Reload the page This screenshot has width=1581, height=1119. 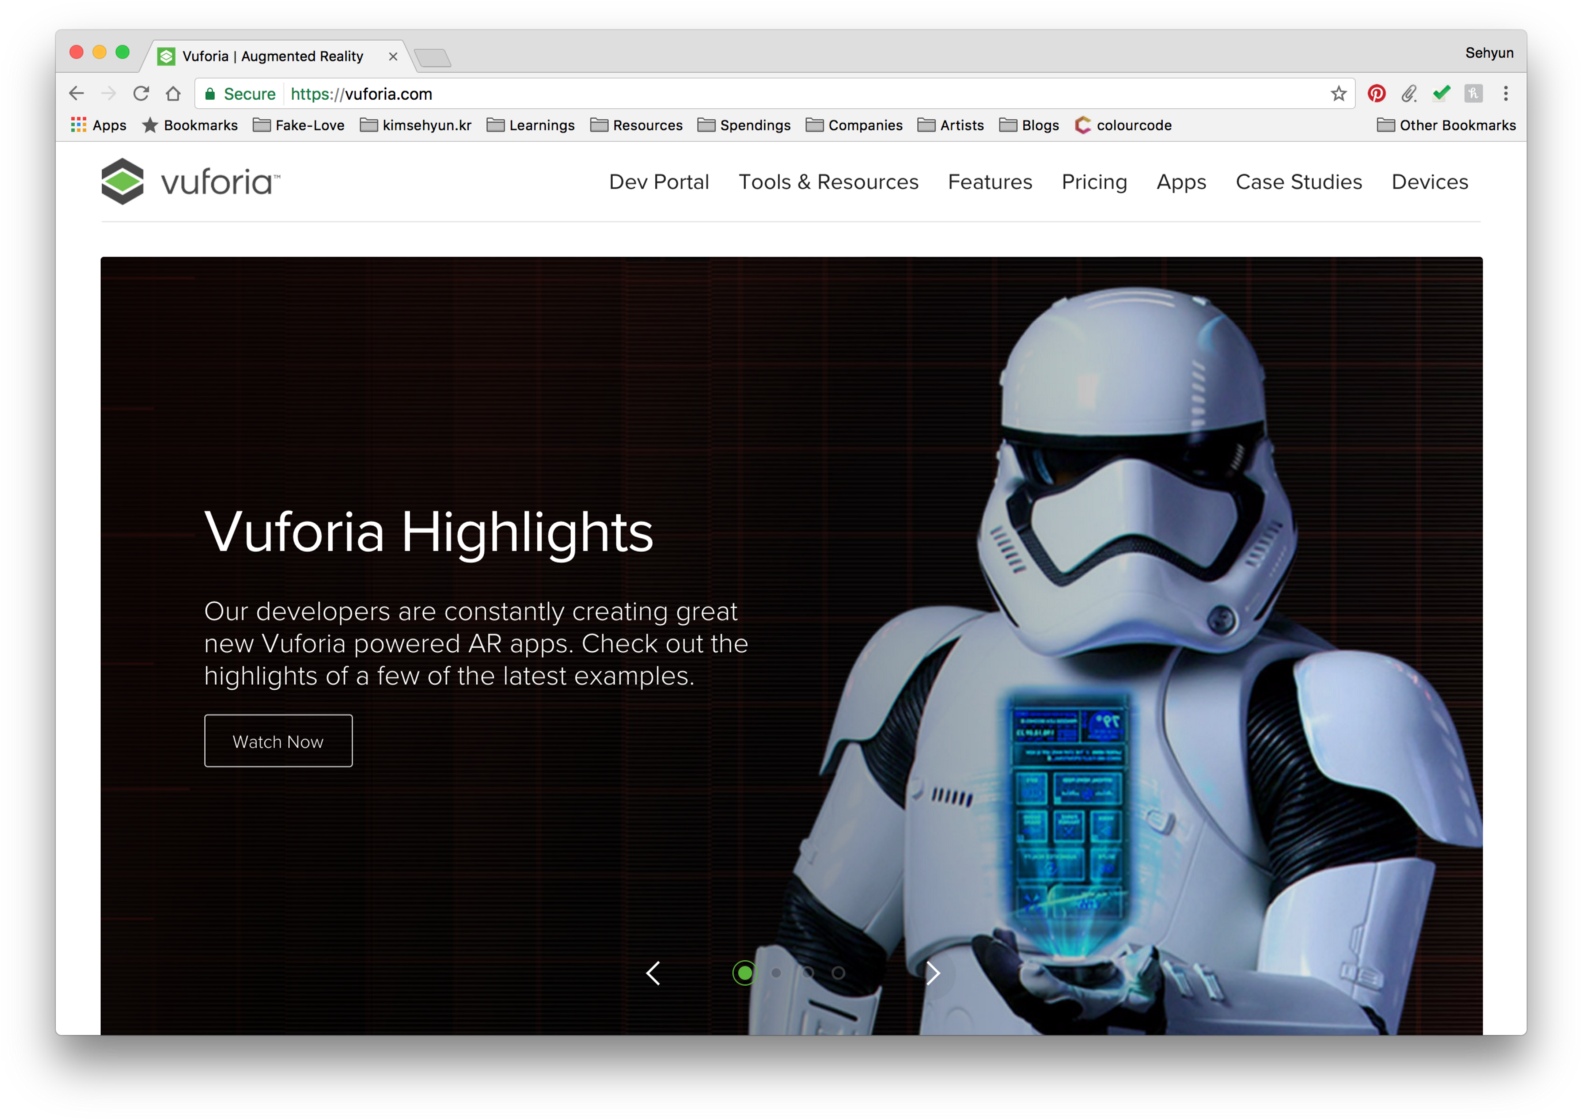(x=141, y=94)
